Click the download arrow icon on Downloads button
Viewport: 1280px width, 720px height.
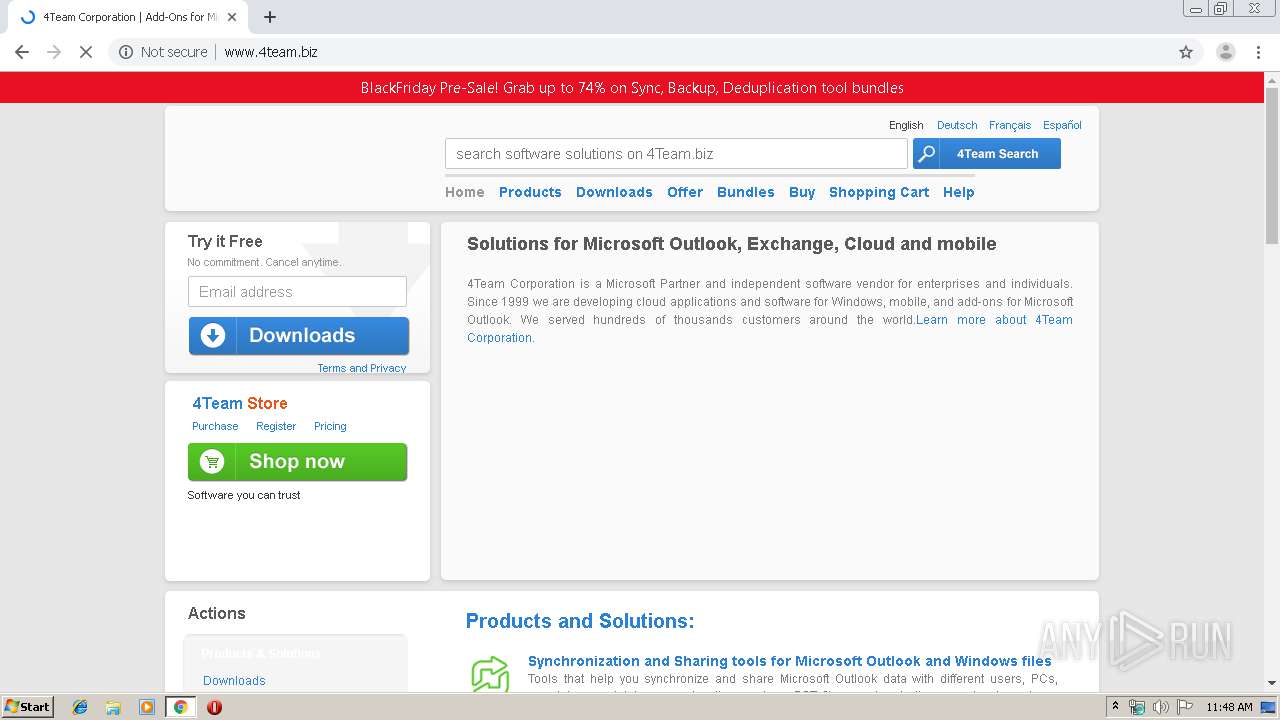(213, 335)
